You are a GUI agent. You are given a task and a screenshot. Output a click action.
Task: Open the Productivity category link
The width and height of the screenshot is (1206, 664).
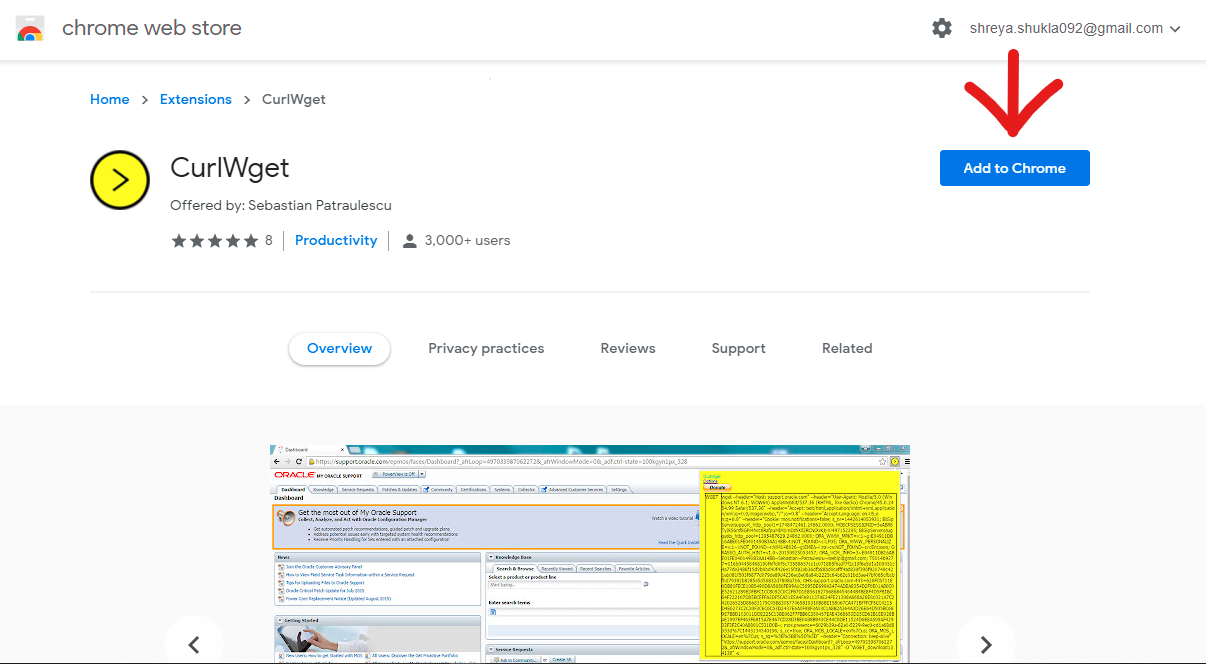[336, 240]
